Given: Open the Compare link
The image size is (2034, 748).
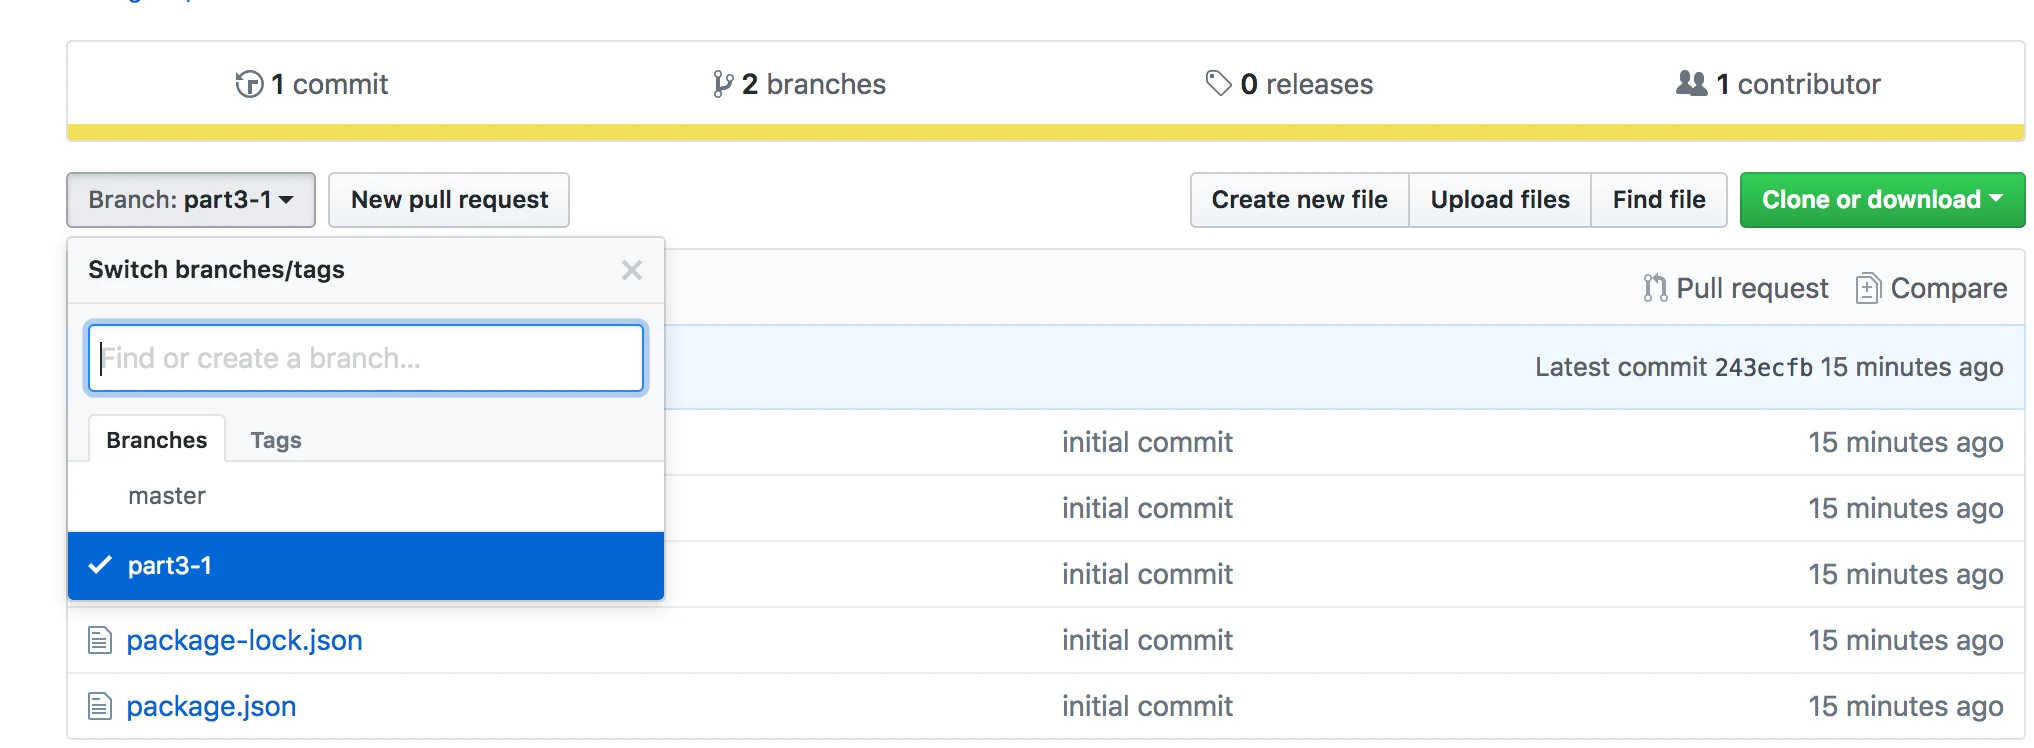Looking at the screenshot, I should [1932, 288].
